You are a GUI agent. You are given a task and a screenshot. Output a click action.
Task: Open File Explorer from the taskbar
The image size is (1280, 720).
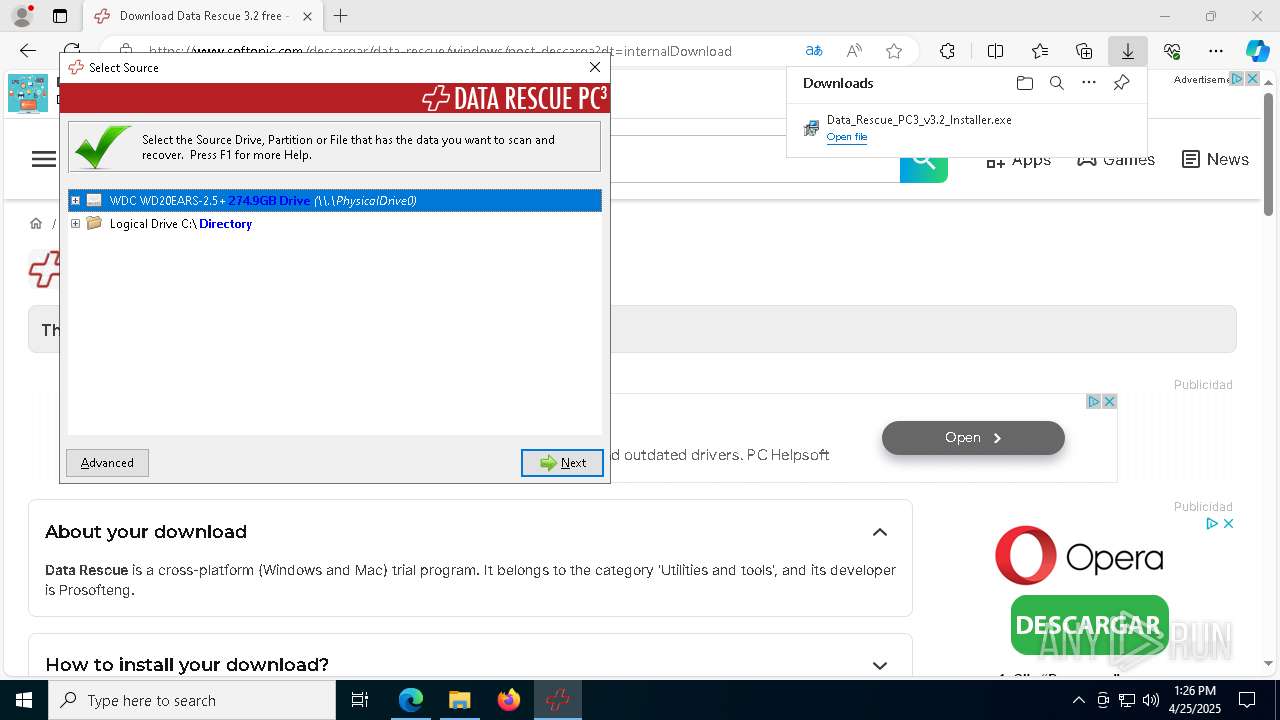click(459, 700)
